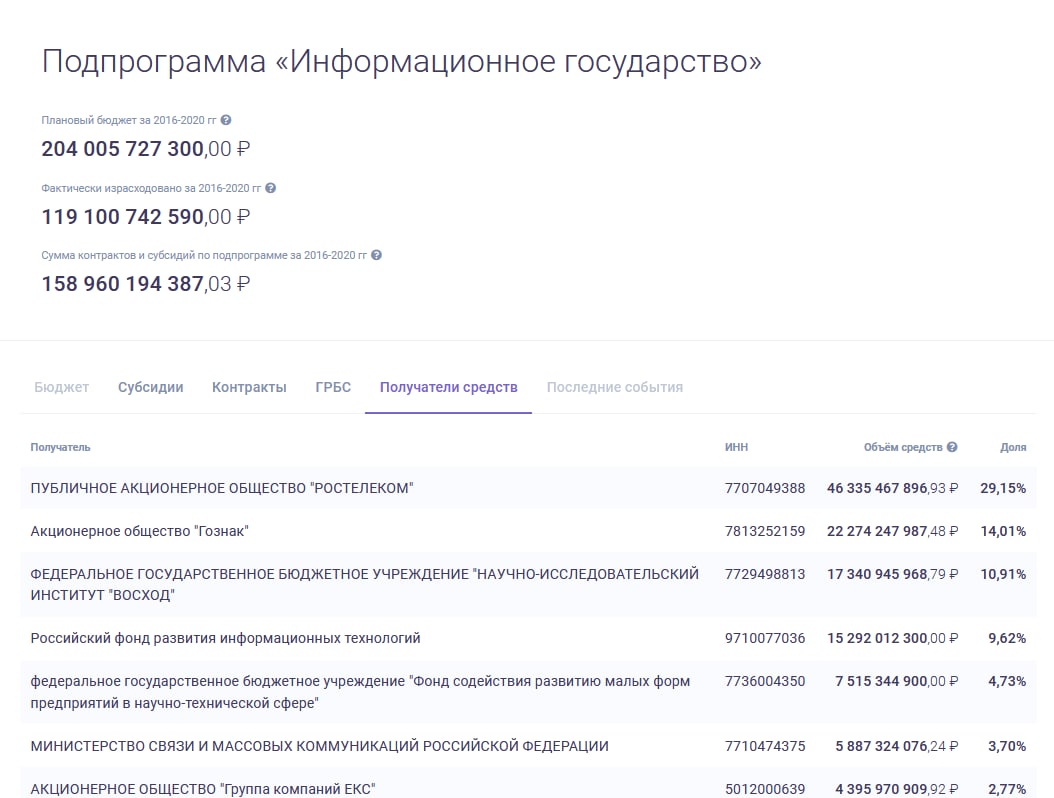Click share value 4,73%

(x=1007, y=681)
